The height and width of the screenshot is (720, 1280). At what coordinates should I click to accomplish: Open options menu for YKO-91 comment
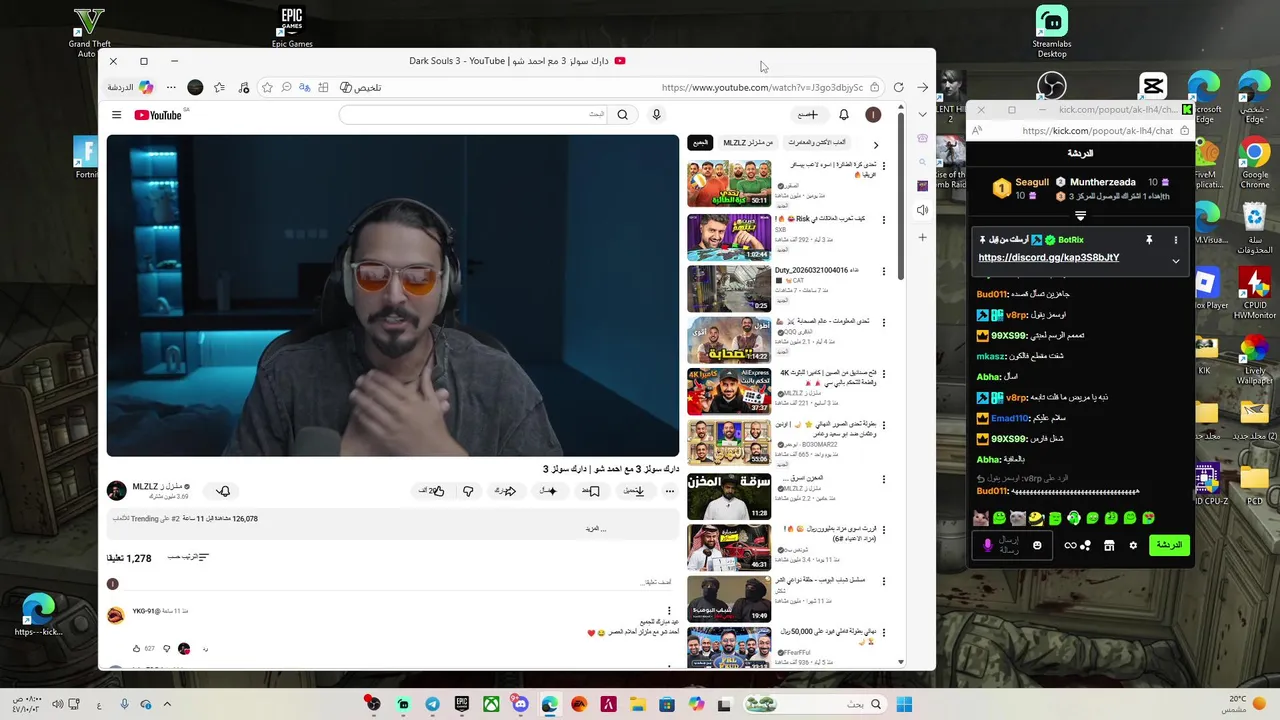669,611
